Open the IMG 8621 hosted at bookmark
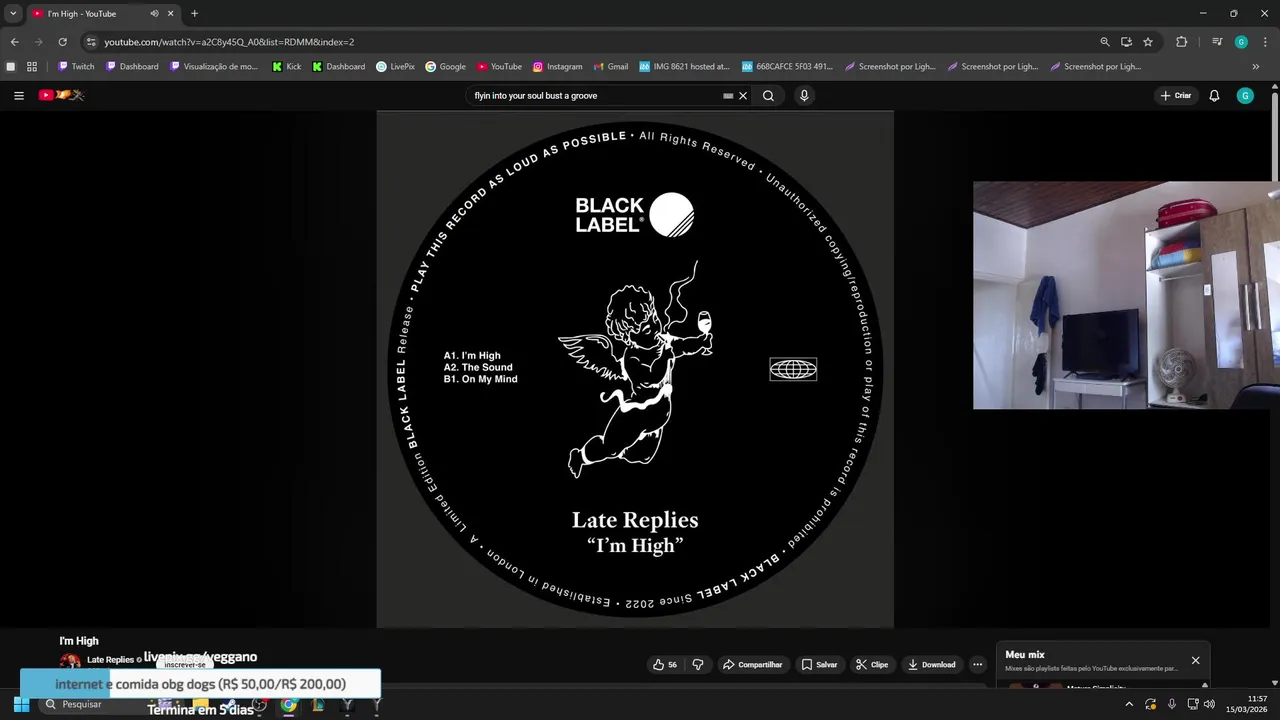The height and width of the screenshot is (720, 1280). pyautogui.click(x=685, y=67)
